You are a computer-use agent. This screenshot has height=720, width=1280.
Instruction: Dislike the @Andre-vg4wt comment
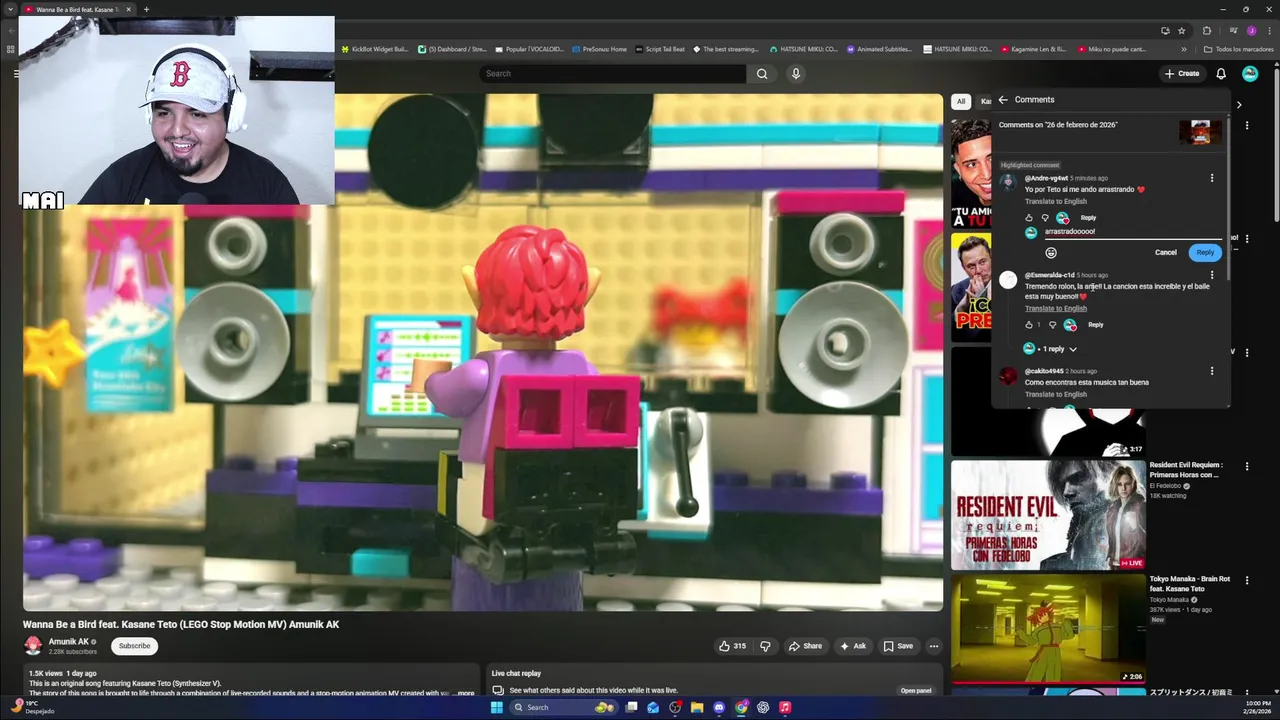(1045, 218)
